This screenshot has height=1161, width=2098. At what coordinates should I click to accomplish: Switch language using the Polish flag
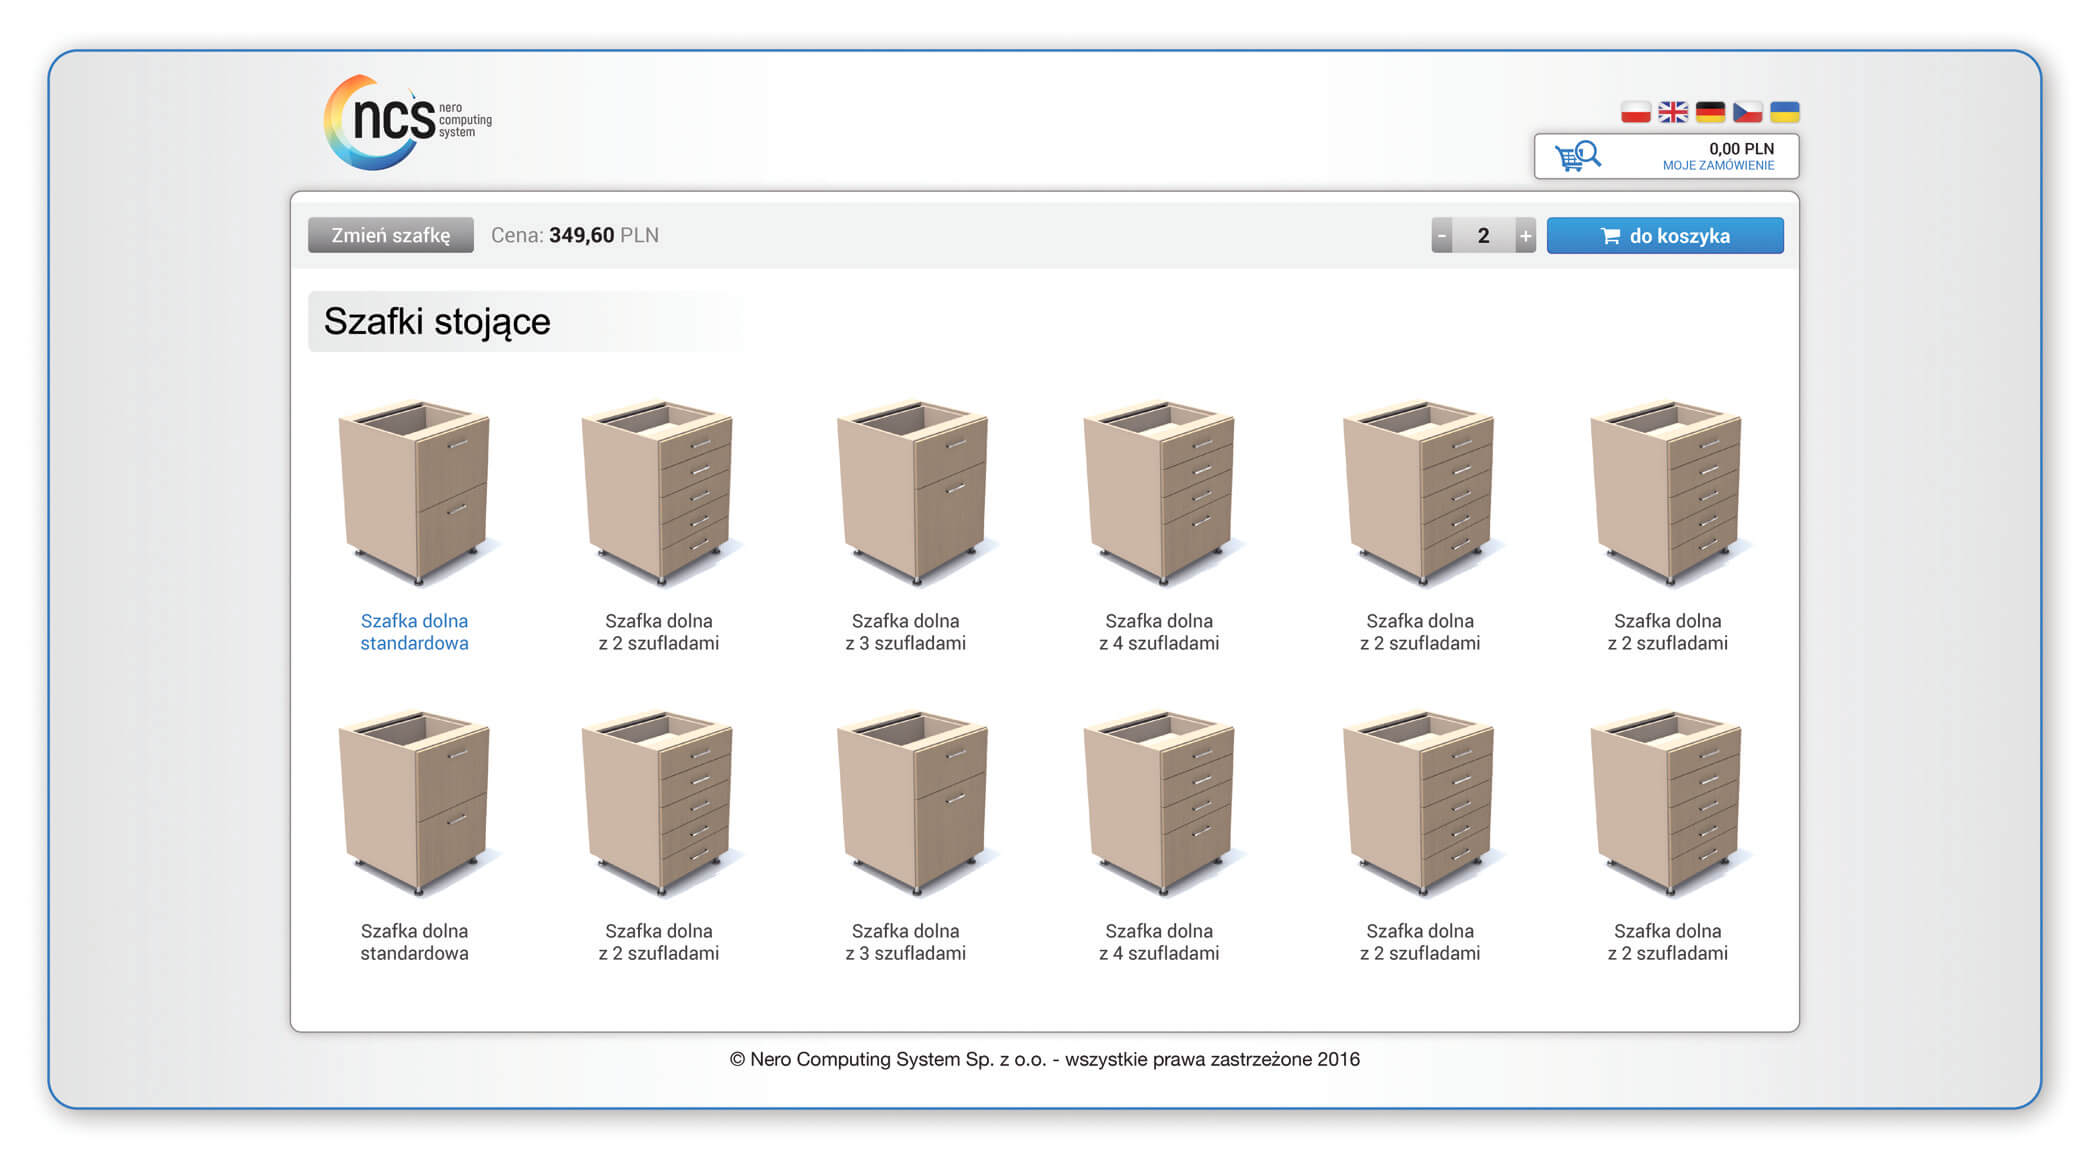[x=1635, y=112]
